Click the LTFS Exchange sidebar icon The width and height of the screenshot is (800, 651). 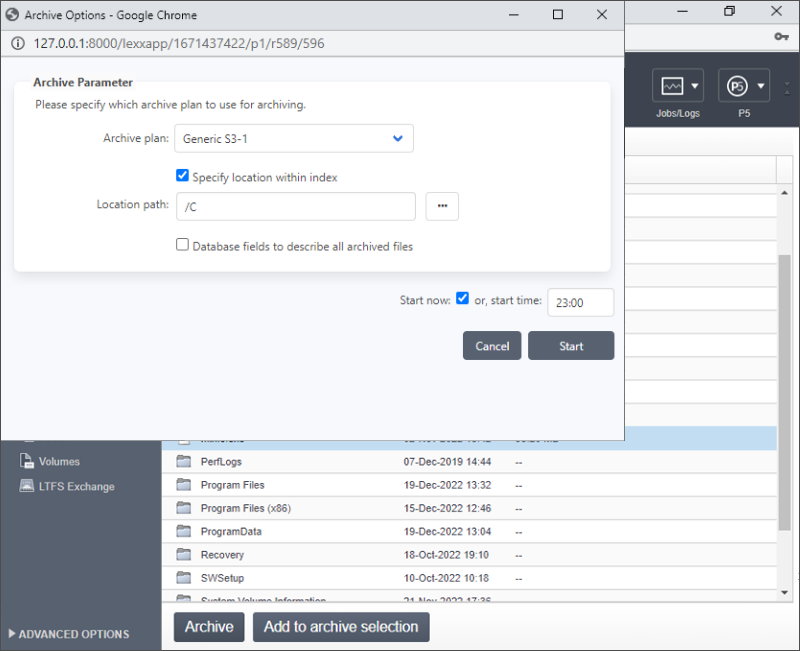click(27, 485)
